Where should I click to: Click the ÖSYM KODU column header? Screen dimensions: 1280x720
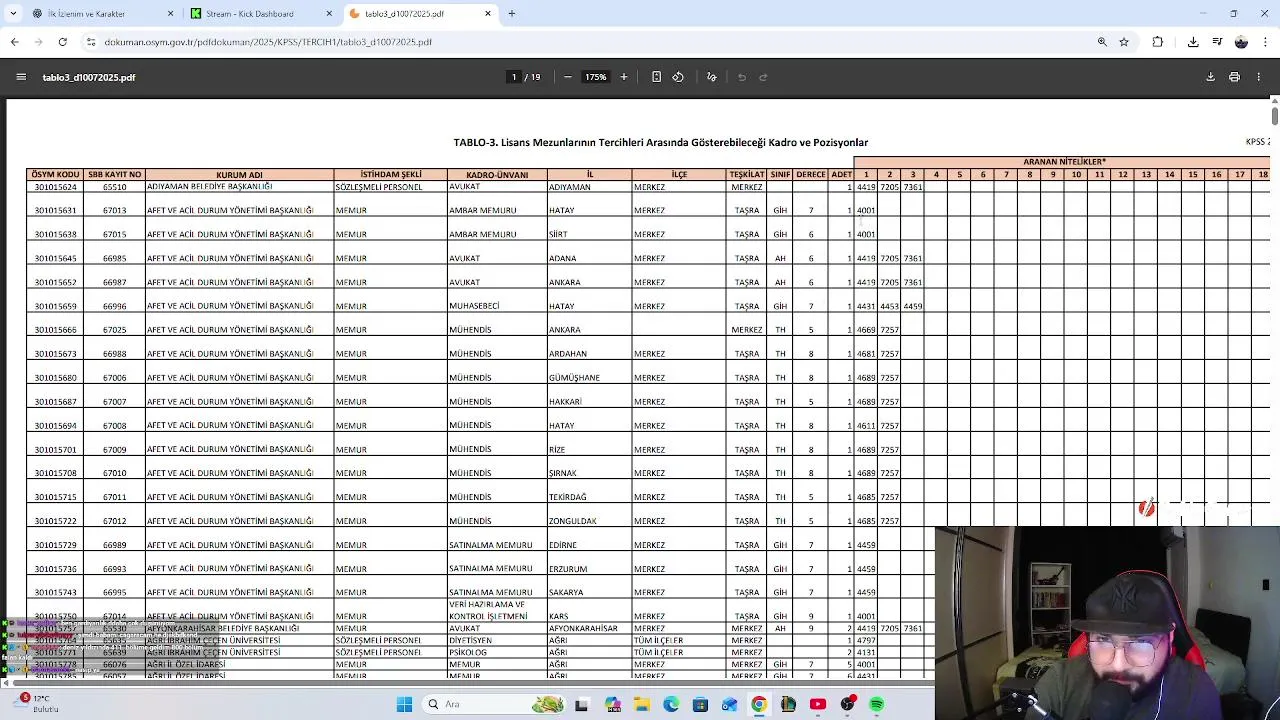pos(55,175)
